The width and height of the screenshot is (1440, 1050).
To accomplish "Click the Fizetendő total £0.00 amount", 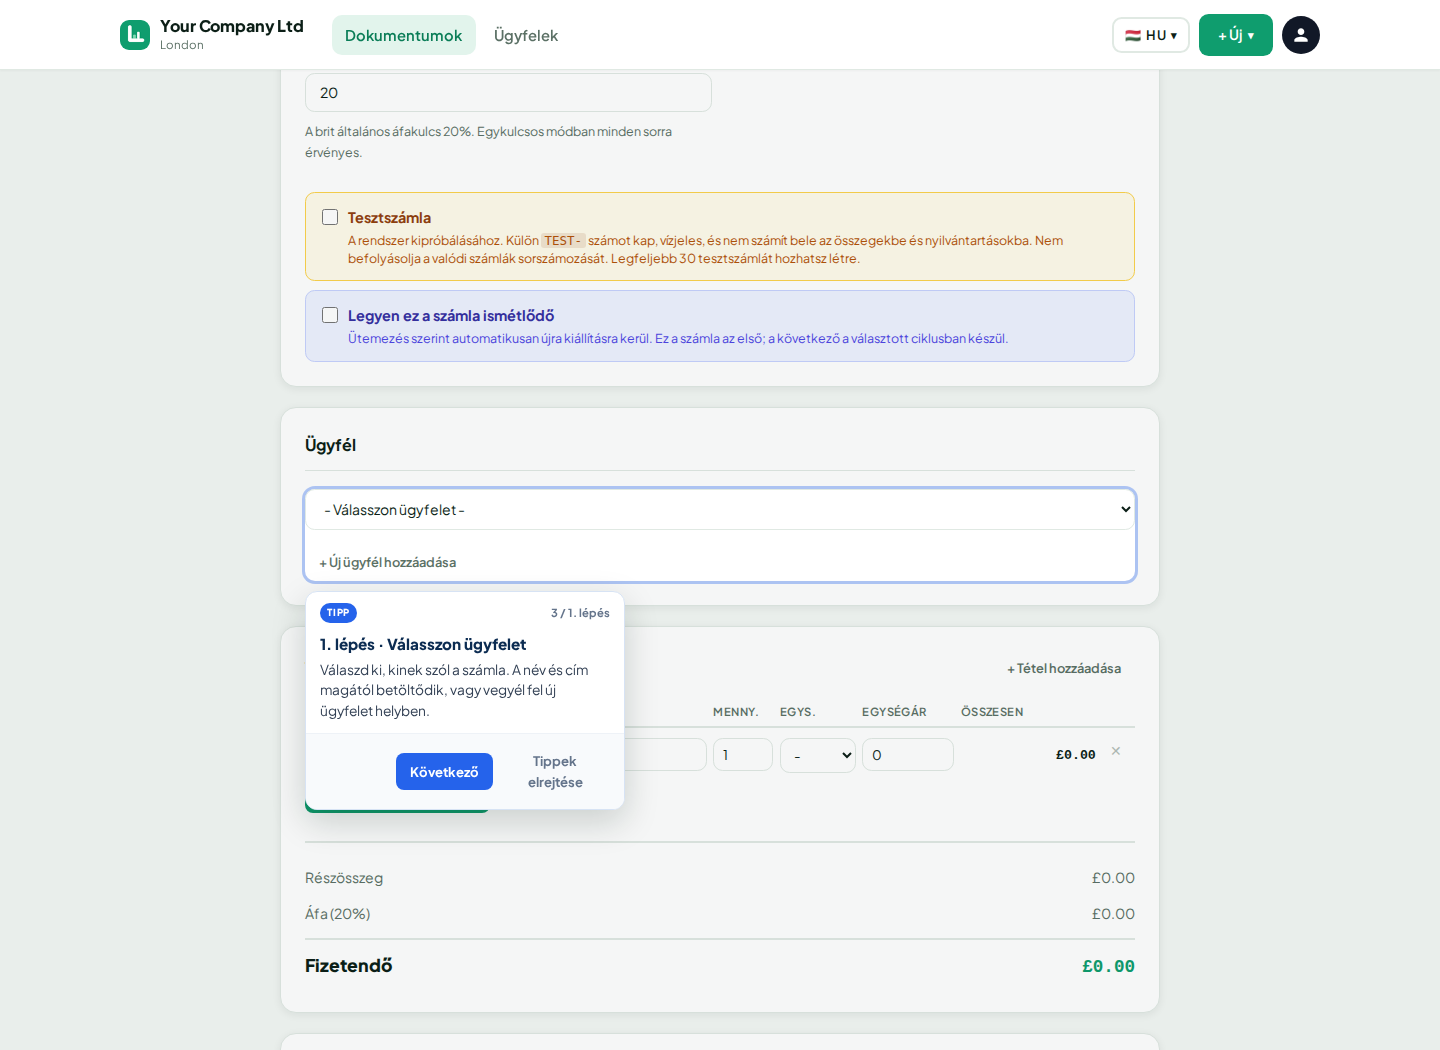I will tap(1108, 966).
